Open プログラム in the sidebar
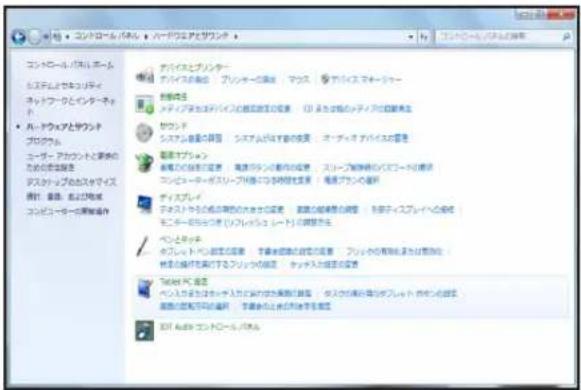 point(44,141)
